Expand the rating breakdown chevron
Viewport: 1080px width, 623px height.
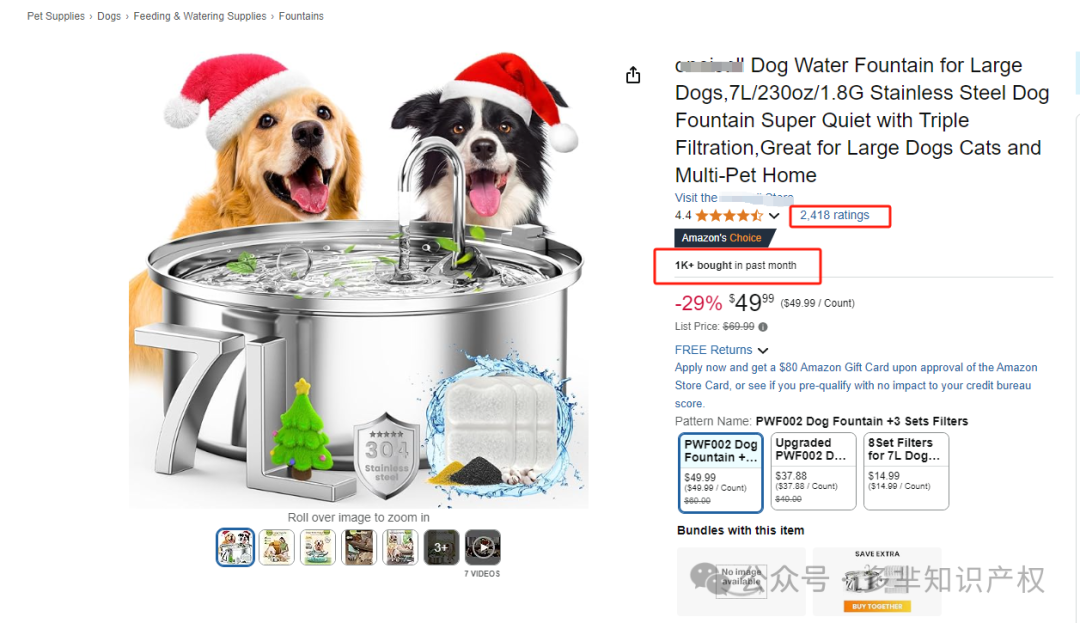tap(774, 216)
